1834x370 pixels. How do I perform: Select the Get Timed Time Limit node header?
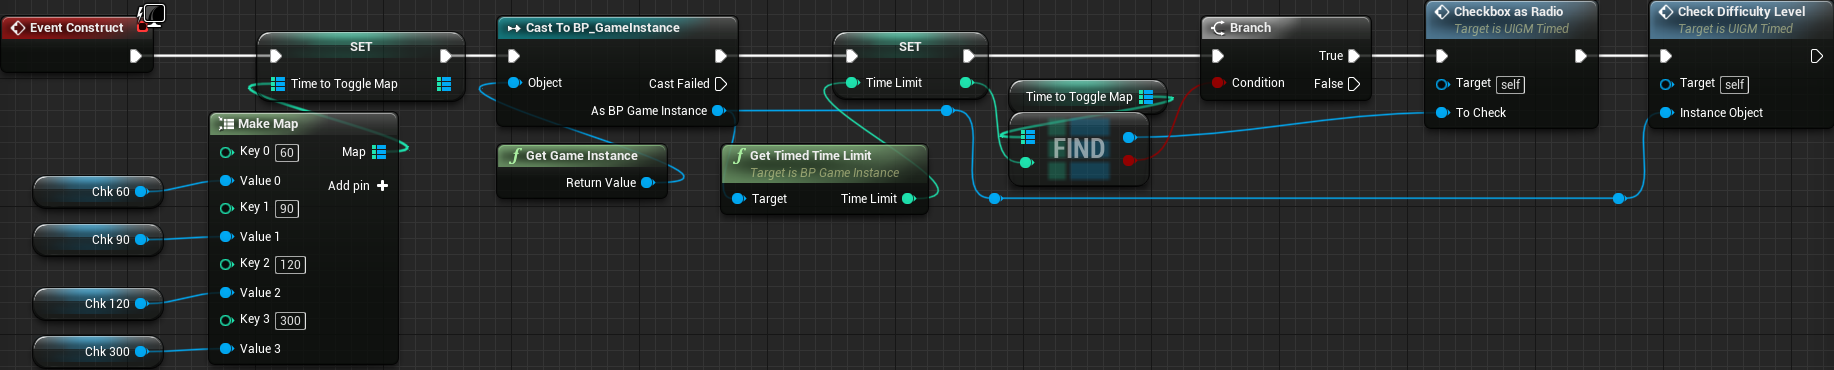pos(825,163)
